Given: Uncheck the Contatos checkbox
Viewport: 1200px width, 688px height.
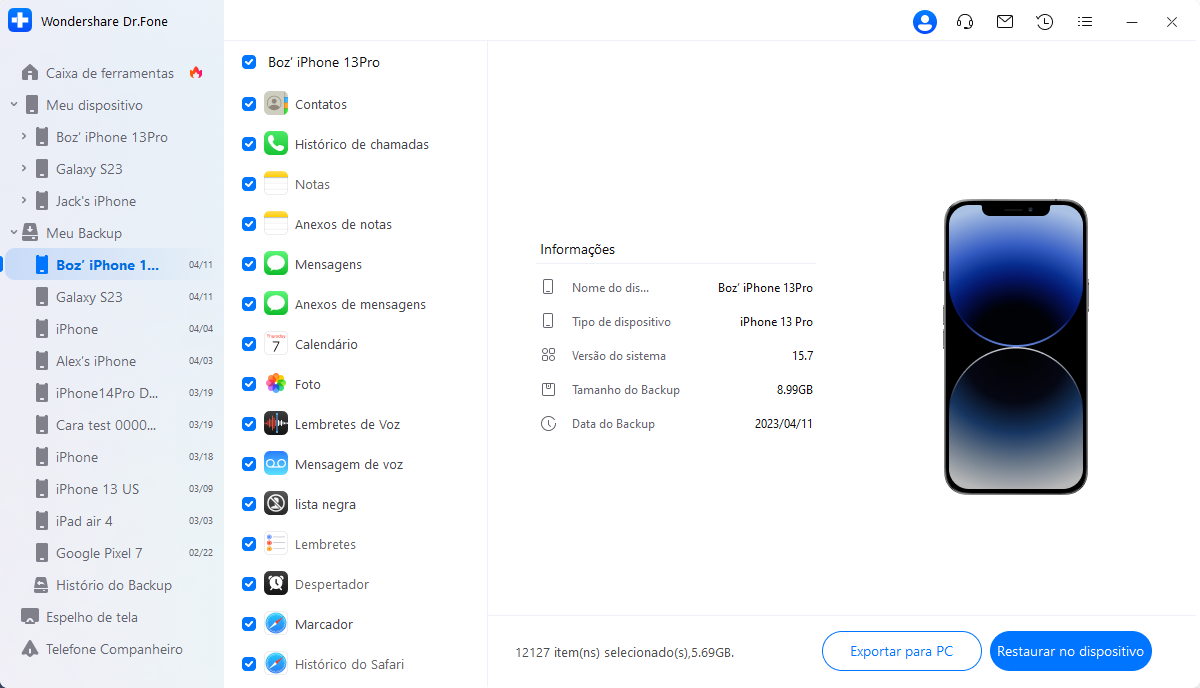Looking at the screenshot, I should point(249,104).
